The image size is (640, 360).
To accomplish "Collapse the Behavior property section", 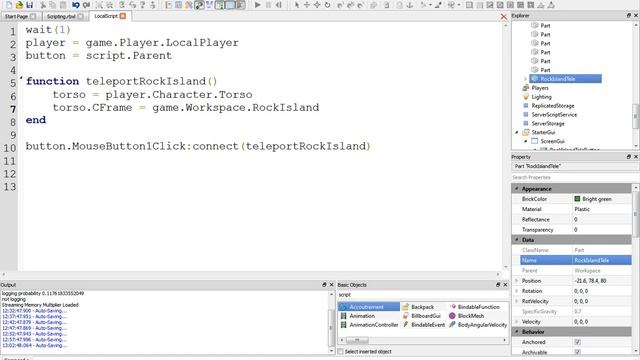I will click(x=517, y=331).
